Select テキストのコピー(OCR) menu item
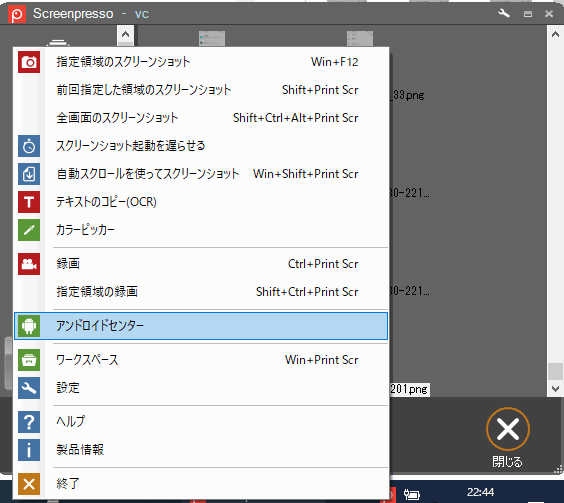 (x=201, y=202)
